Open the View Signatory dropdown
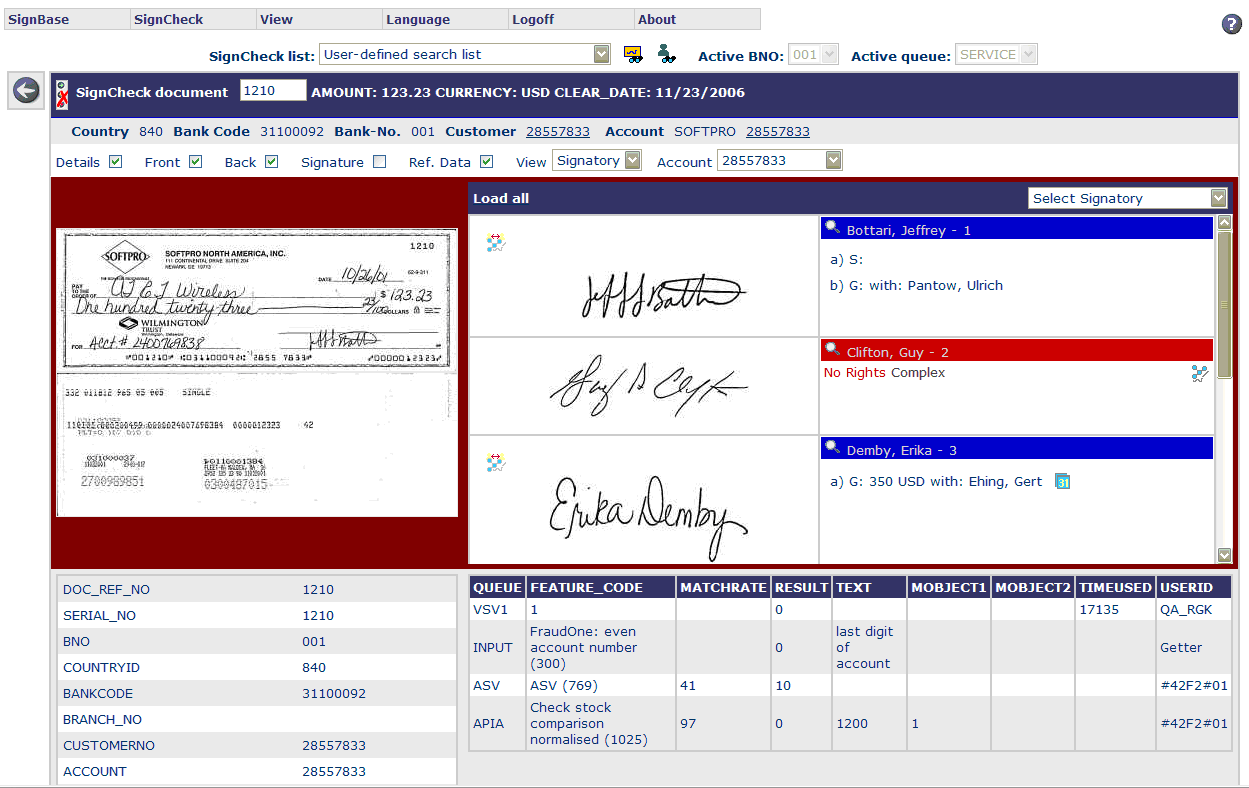Viewport: 1249px width, 788px height. (632, 161)
